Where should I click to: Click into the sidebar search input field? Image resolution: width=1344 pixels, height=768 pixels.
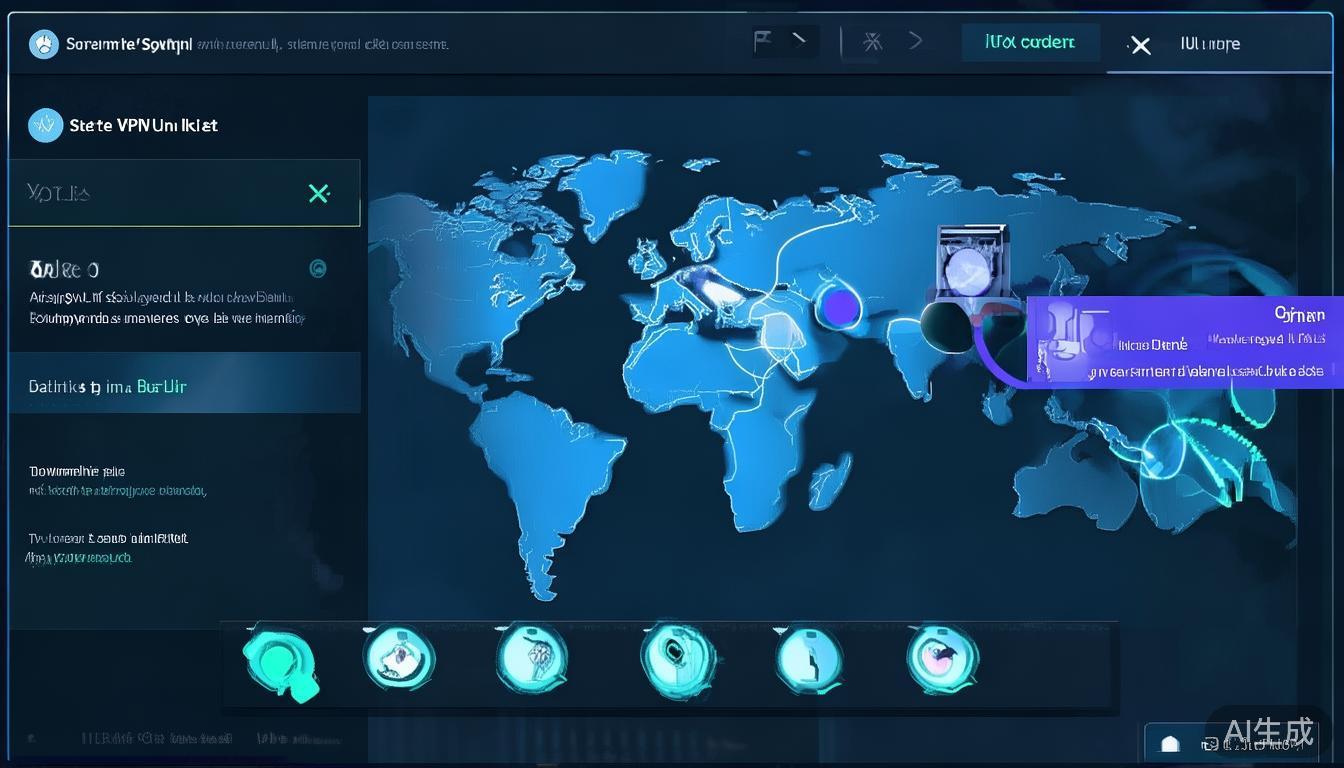pyautogui.click(x=150, y=193)
